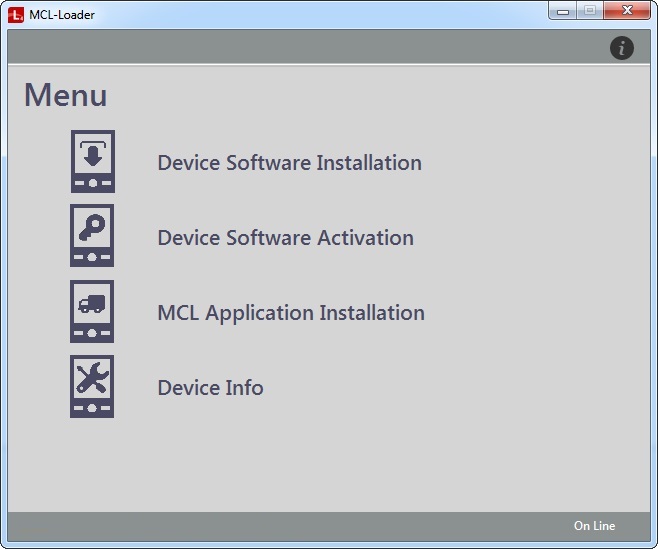Select Device Software Activation text
This screenshot has width=658, height=549.
click(x=285, y=238)
